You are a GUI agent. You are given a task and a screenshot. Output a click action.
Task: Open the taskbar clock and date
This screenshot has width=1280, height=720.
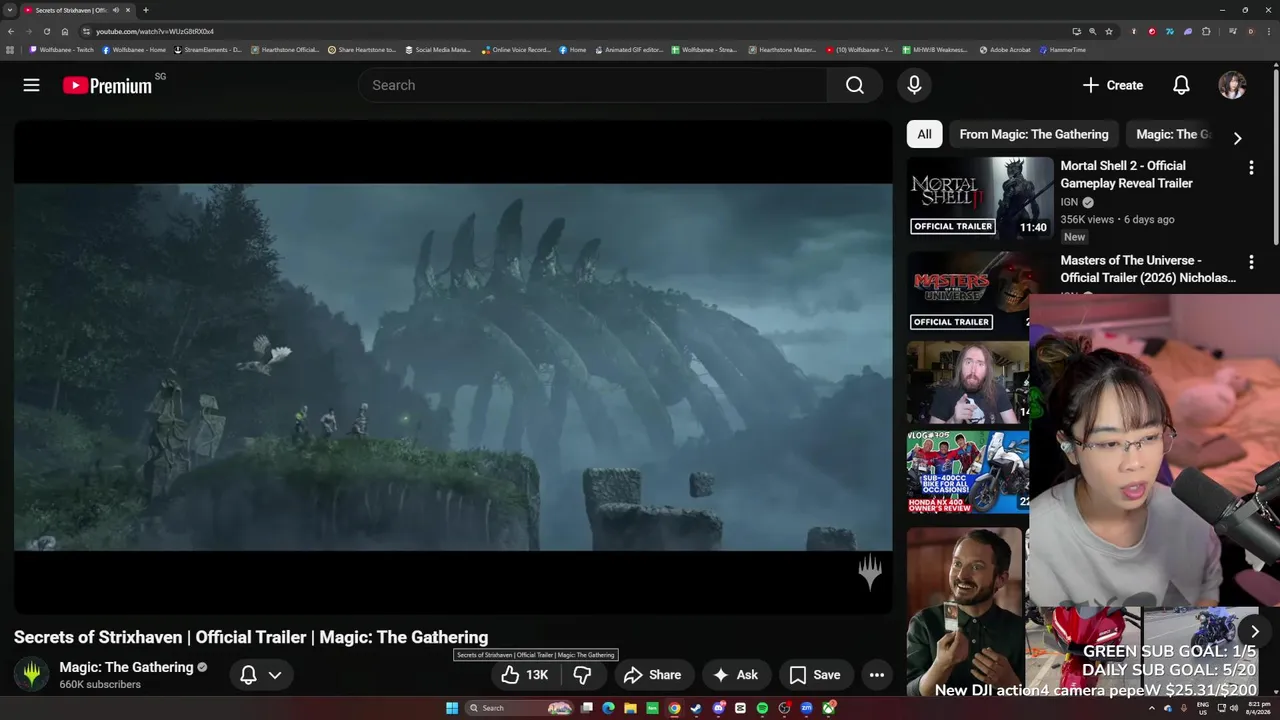point(1259,708)
